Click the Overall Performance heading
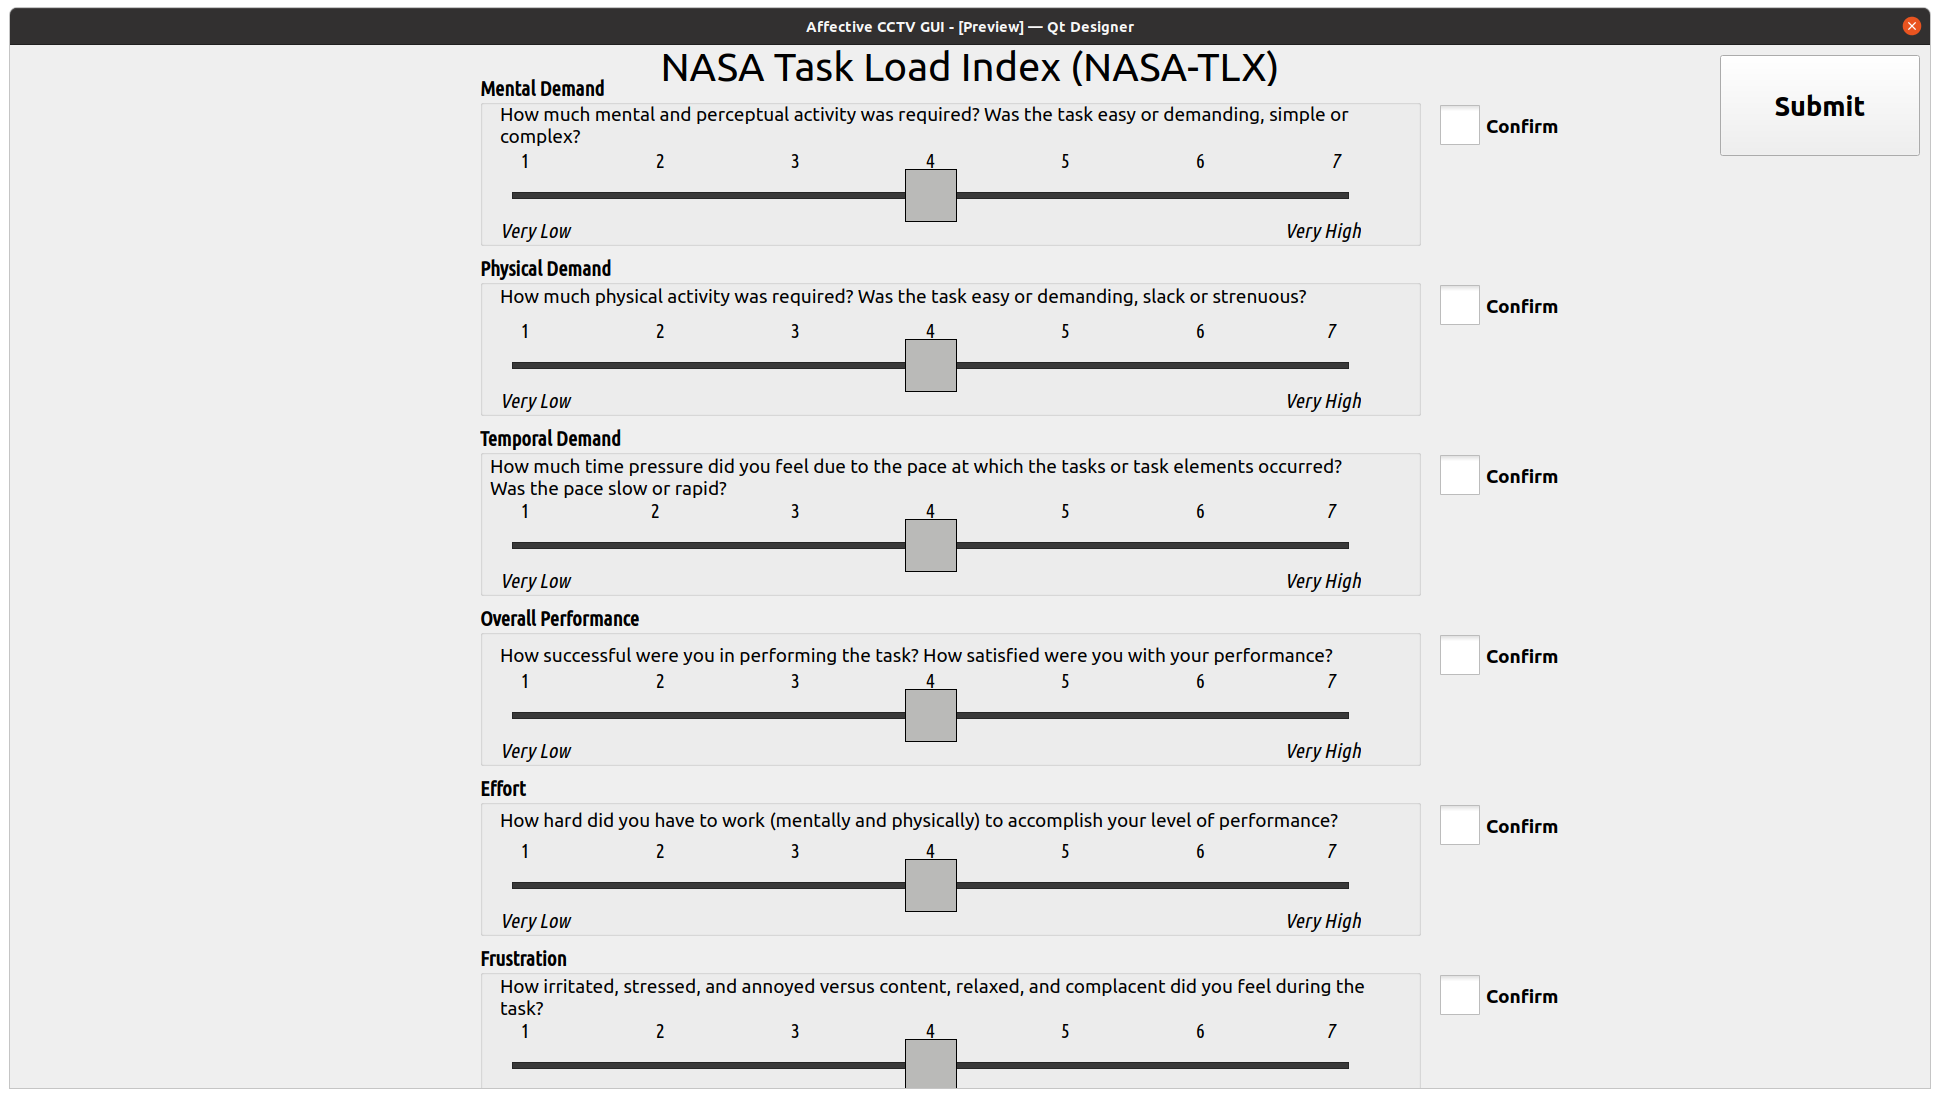 coord(559,619)
